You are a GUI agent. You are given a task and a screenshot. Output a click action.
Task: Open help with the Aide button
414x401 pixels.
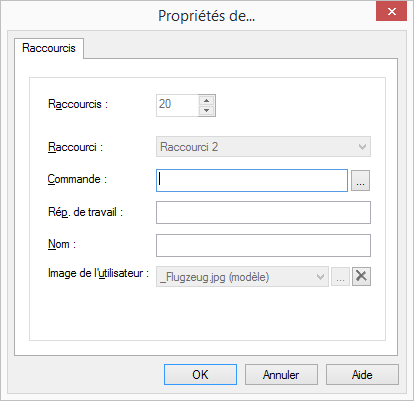pos(362,374)
